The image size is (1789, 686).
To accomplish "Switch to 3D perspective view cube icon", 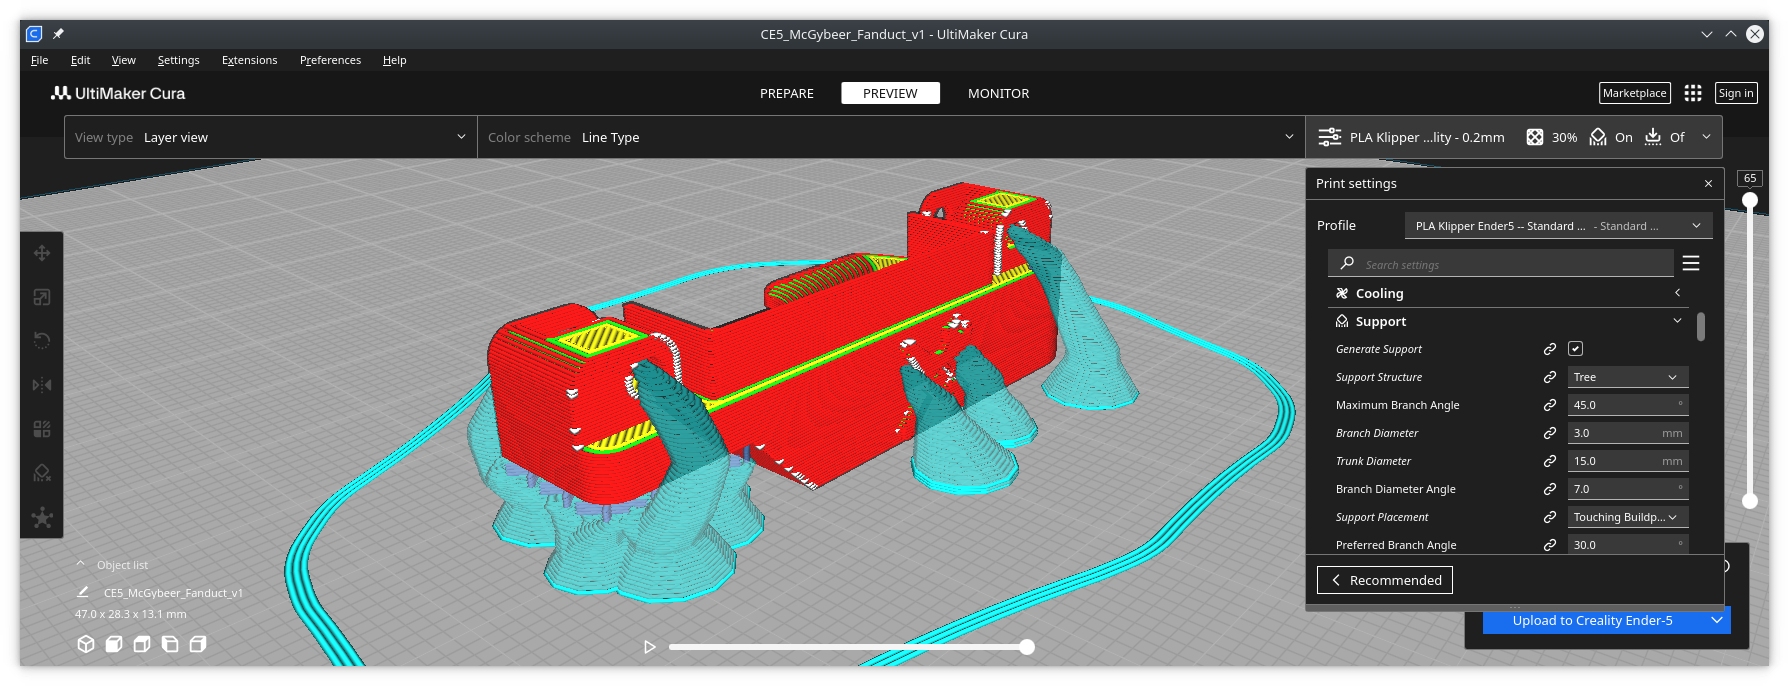I will pyautogui.click(x=86, y=644).
